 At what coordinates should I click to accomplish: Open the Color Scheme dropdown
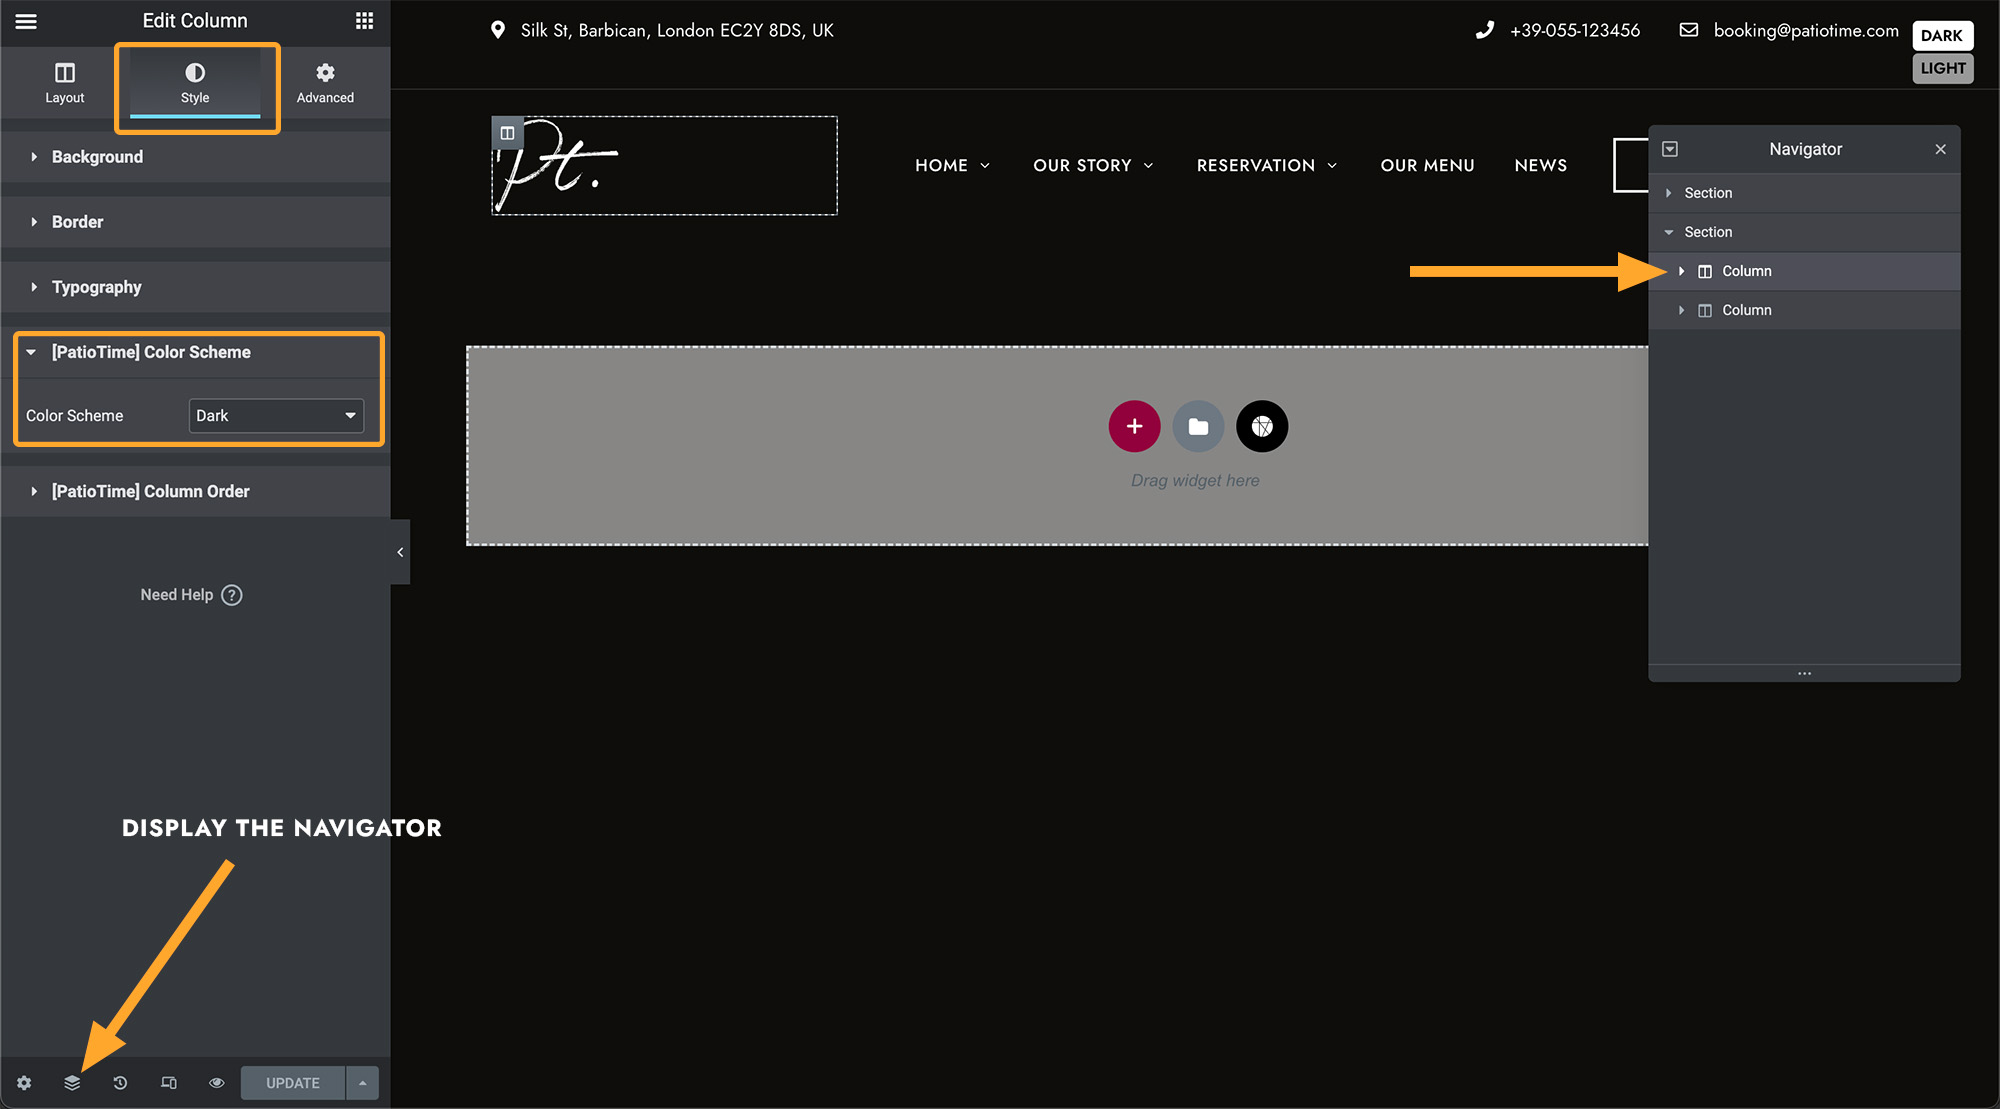pyautogui.click(x=276, y=416)
